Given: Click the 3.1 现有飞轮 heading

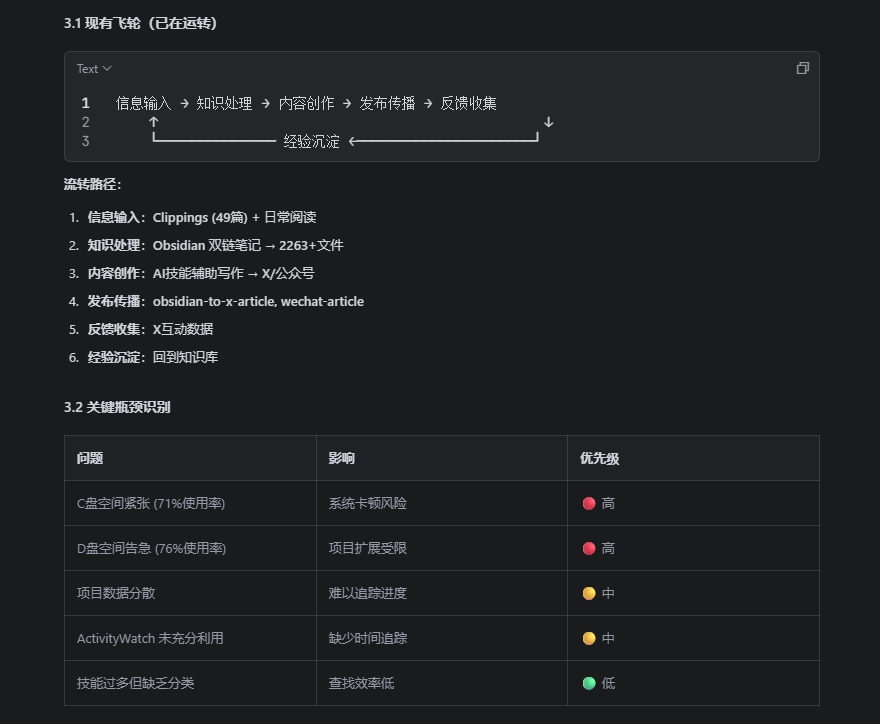Looking at the screenshot, I should pos(140,23).
